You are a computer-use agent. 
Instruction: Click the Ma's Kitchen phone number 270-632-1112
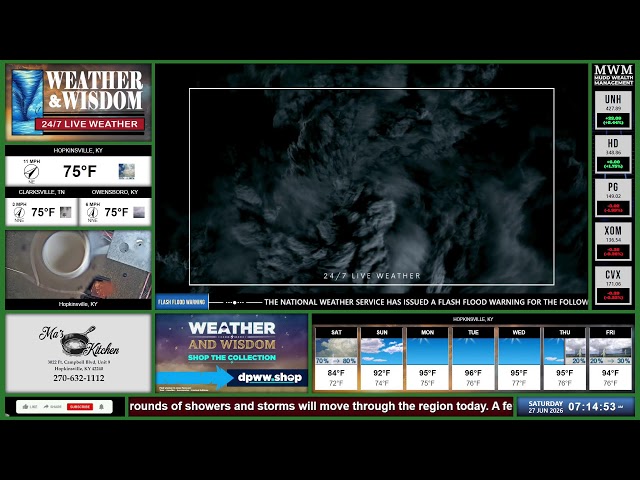tap(79, 378)
